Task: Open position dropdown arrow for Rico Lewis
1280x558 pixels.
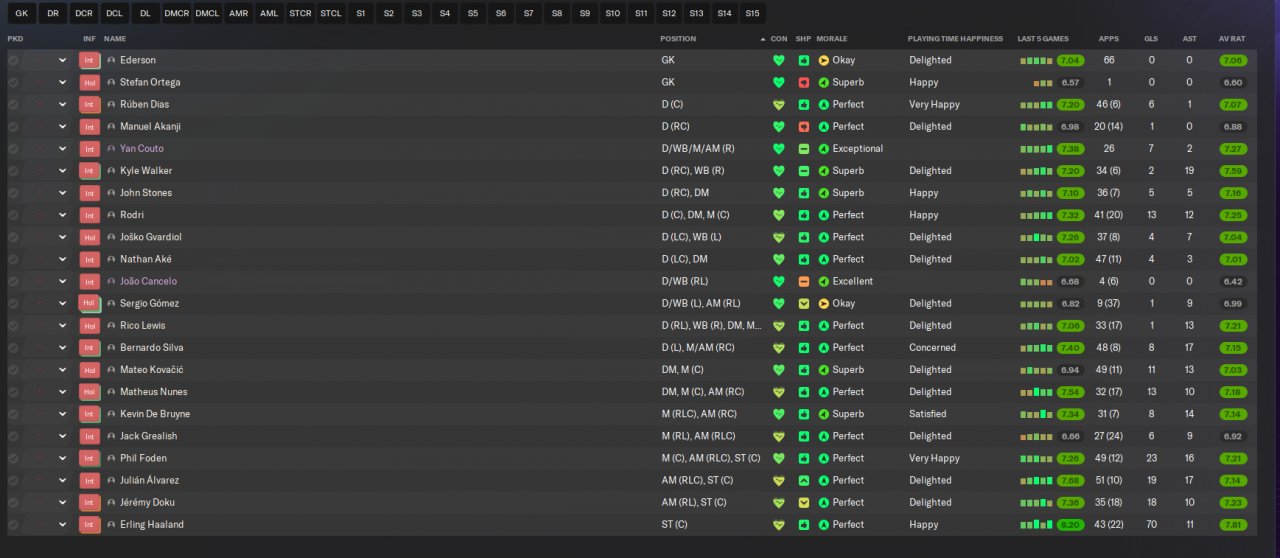Action: (63, 325)
